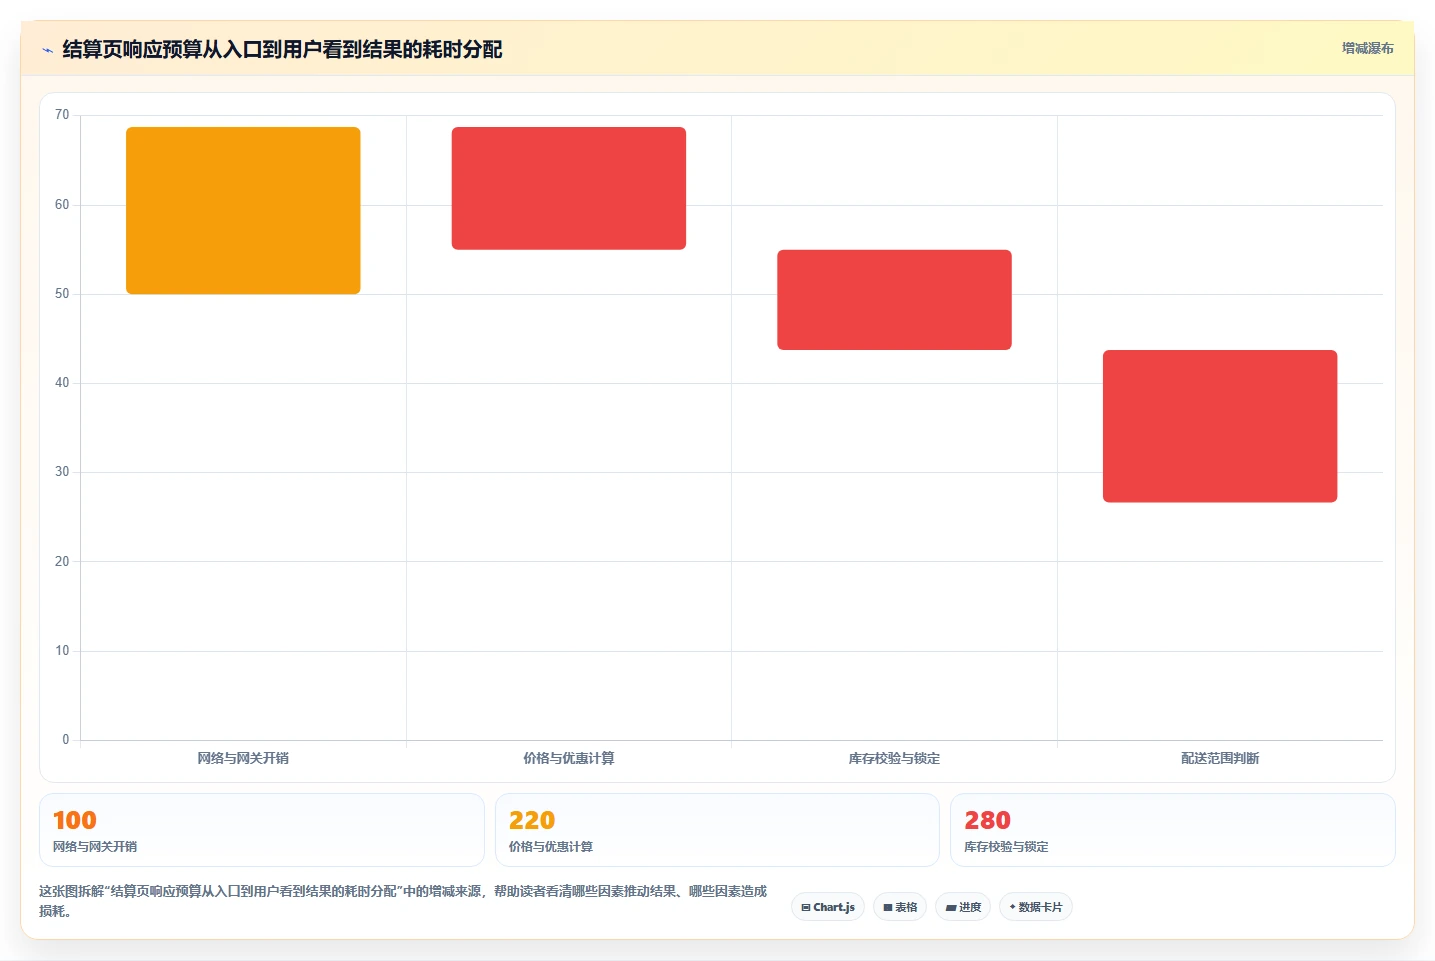
Task: Click the x-axis label 价格与优惠计算
Action: [x=569, y=758]
